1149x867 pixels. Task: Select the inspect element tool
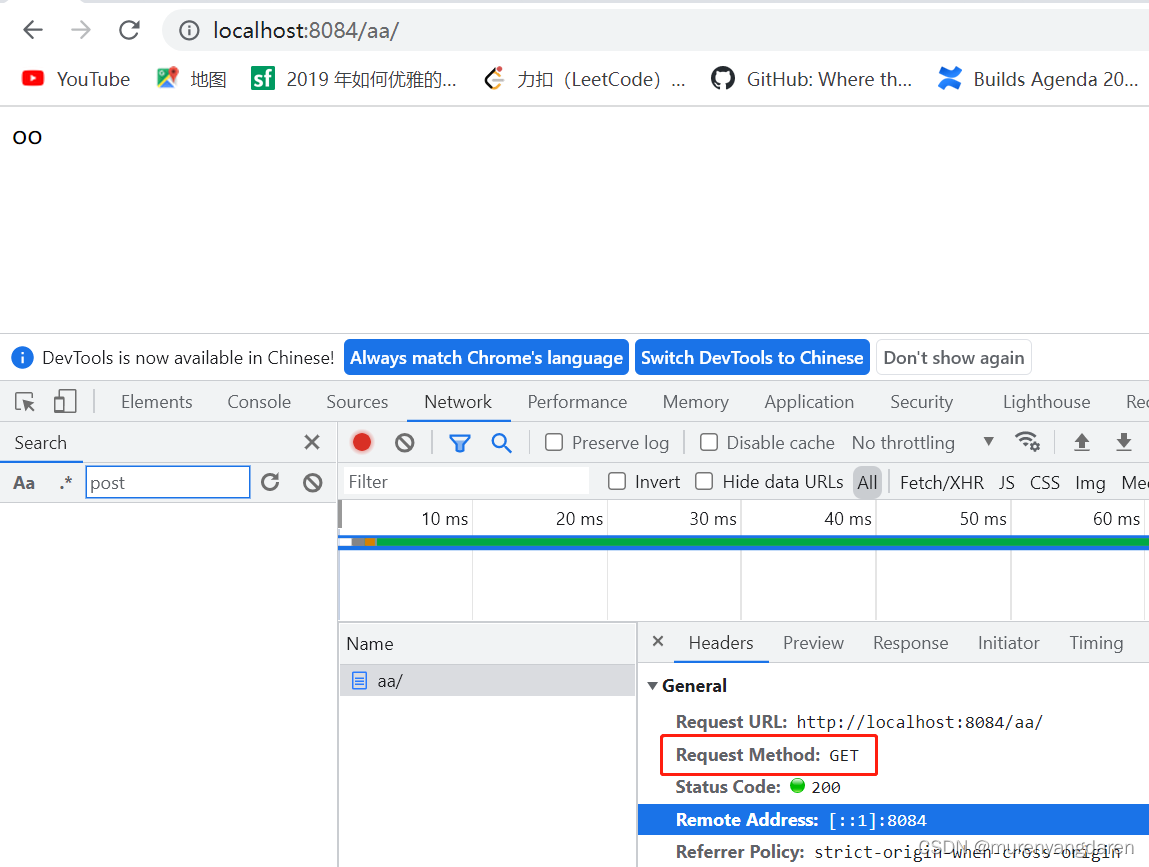(24, 401)
